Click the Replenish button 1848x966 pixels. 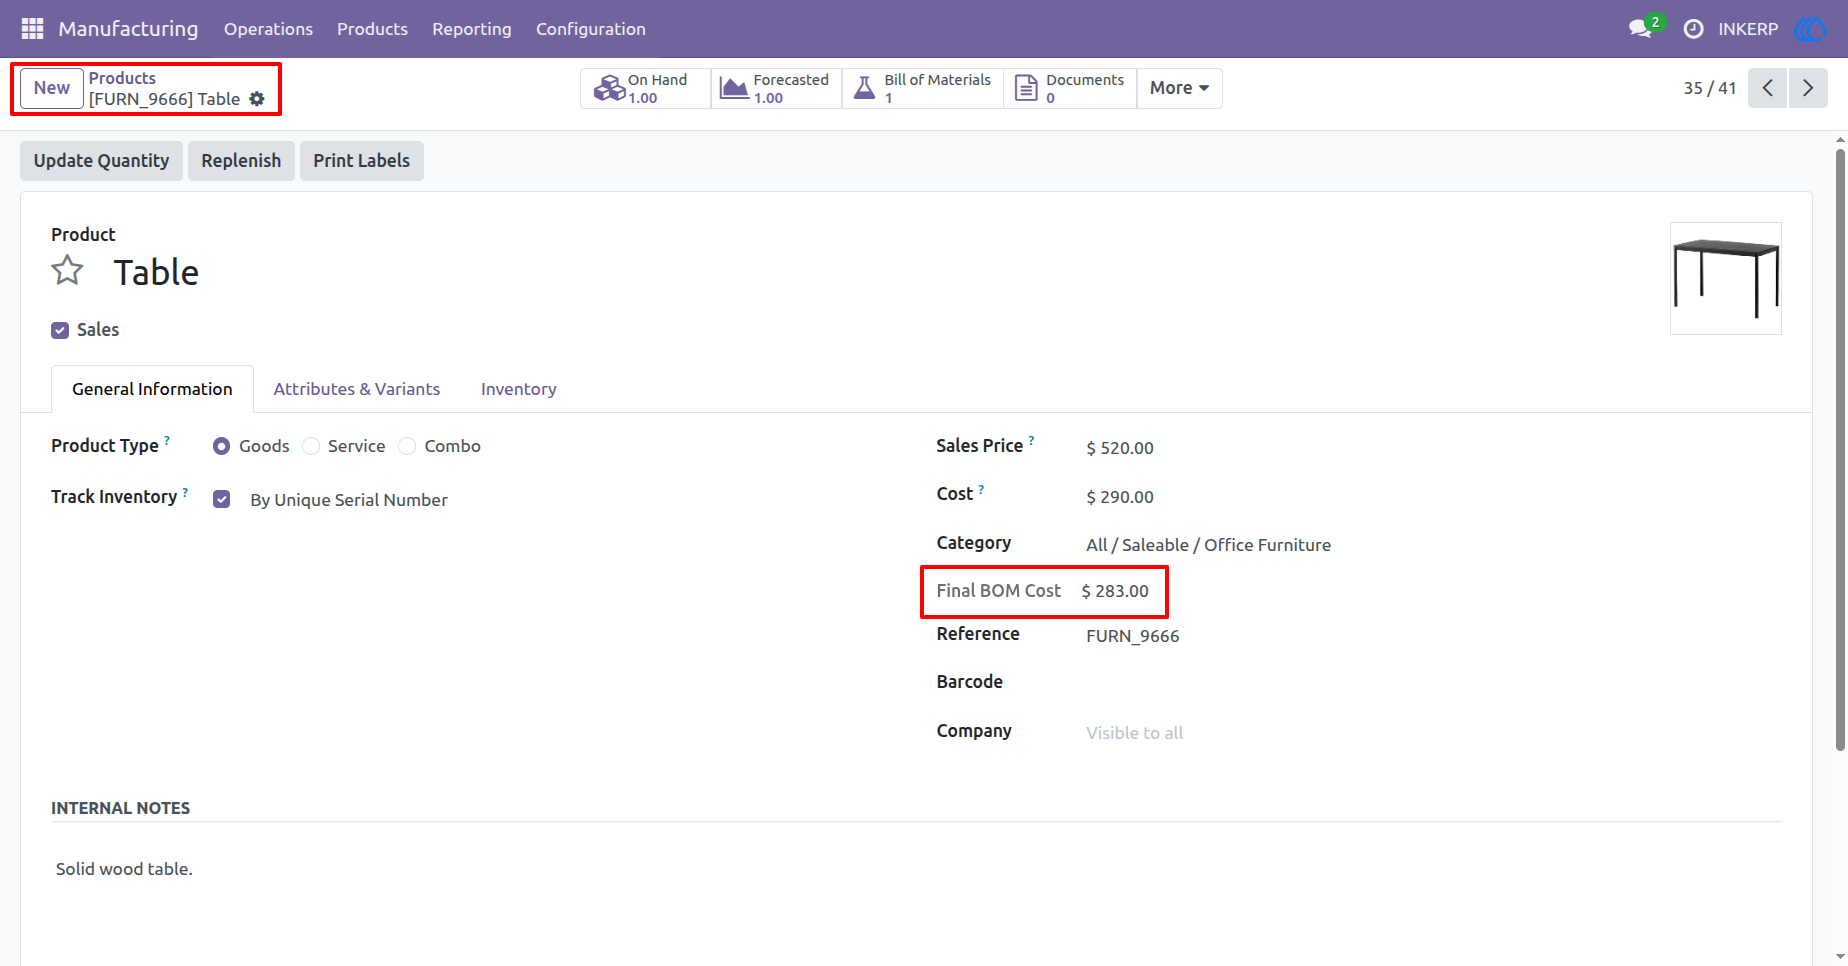click(x=241, y=161)
